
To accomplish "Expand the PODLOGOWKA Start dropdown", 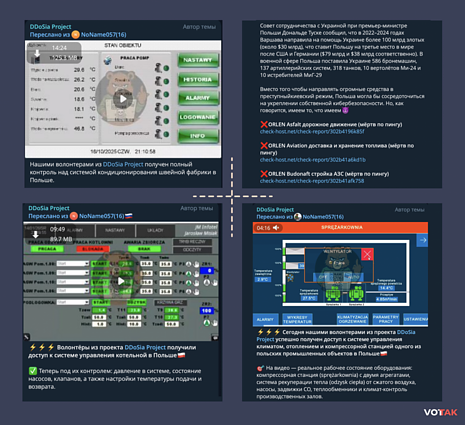I will pyautogui.click(x=73, y=302).
